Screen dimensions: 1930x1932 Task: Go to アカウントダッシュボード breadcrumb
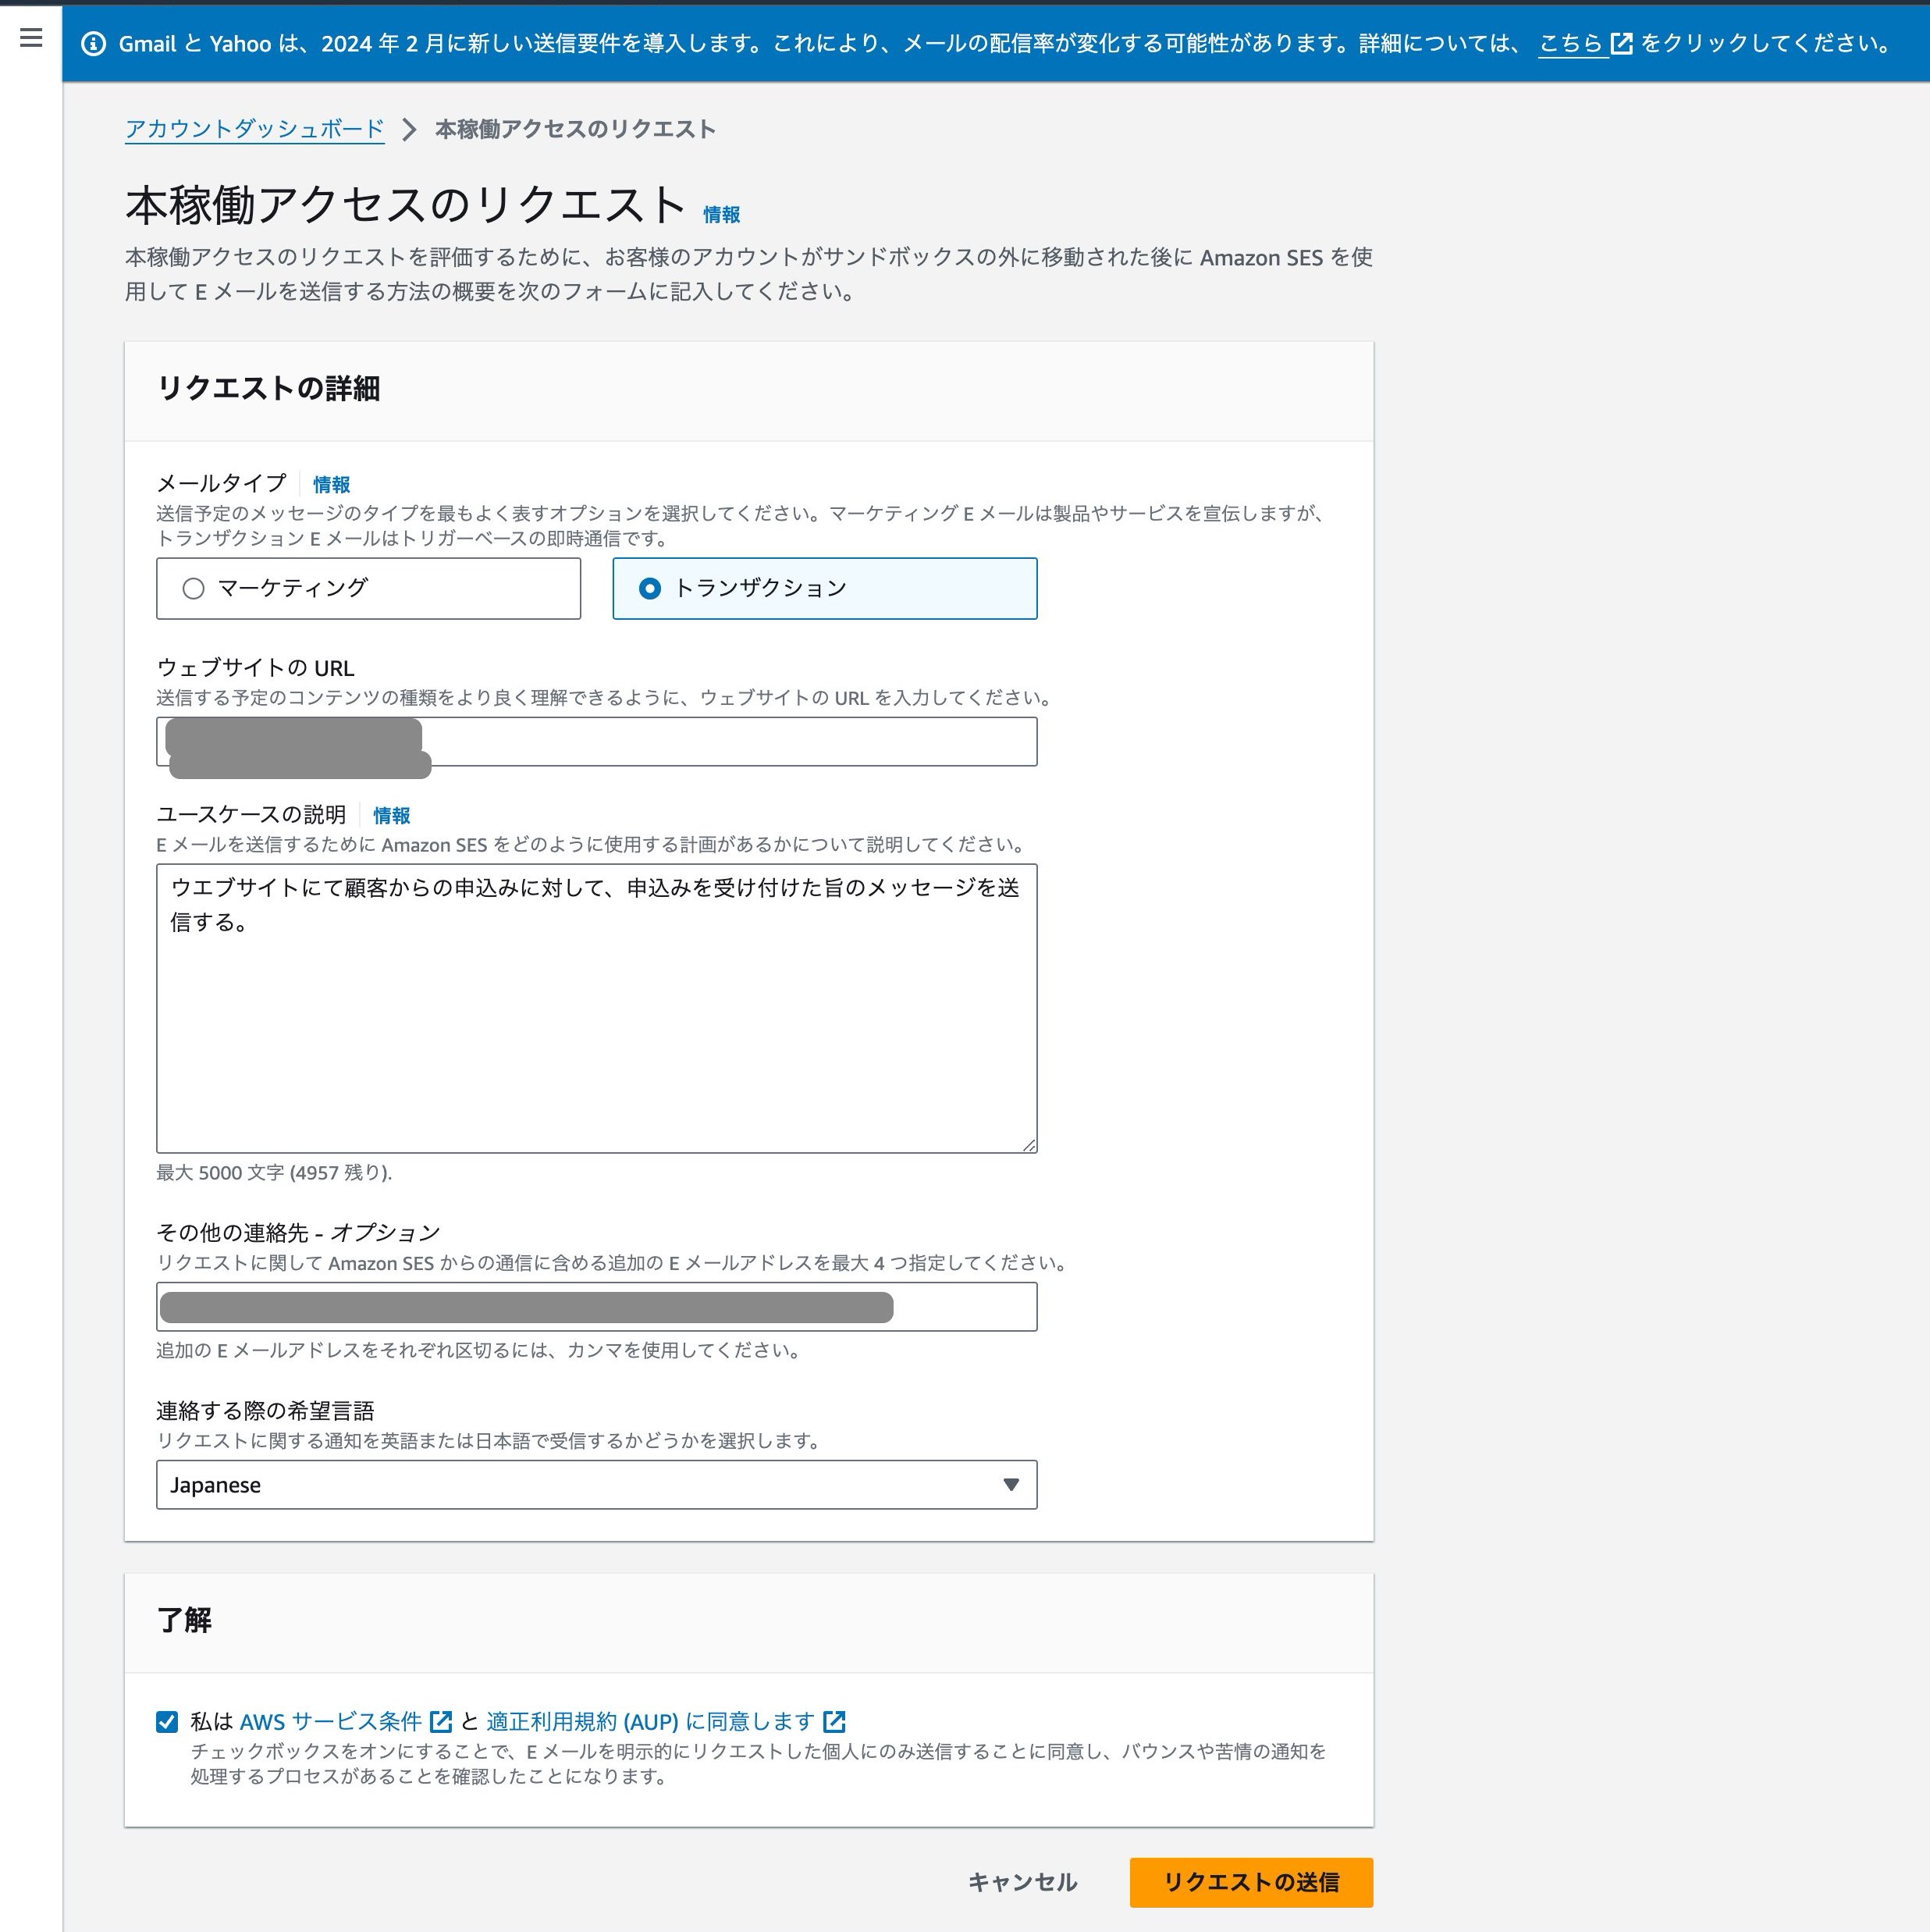(254, 129)
